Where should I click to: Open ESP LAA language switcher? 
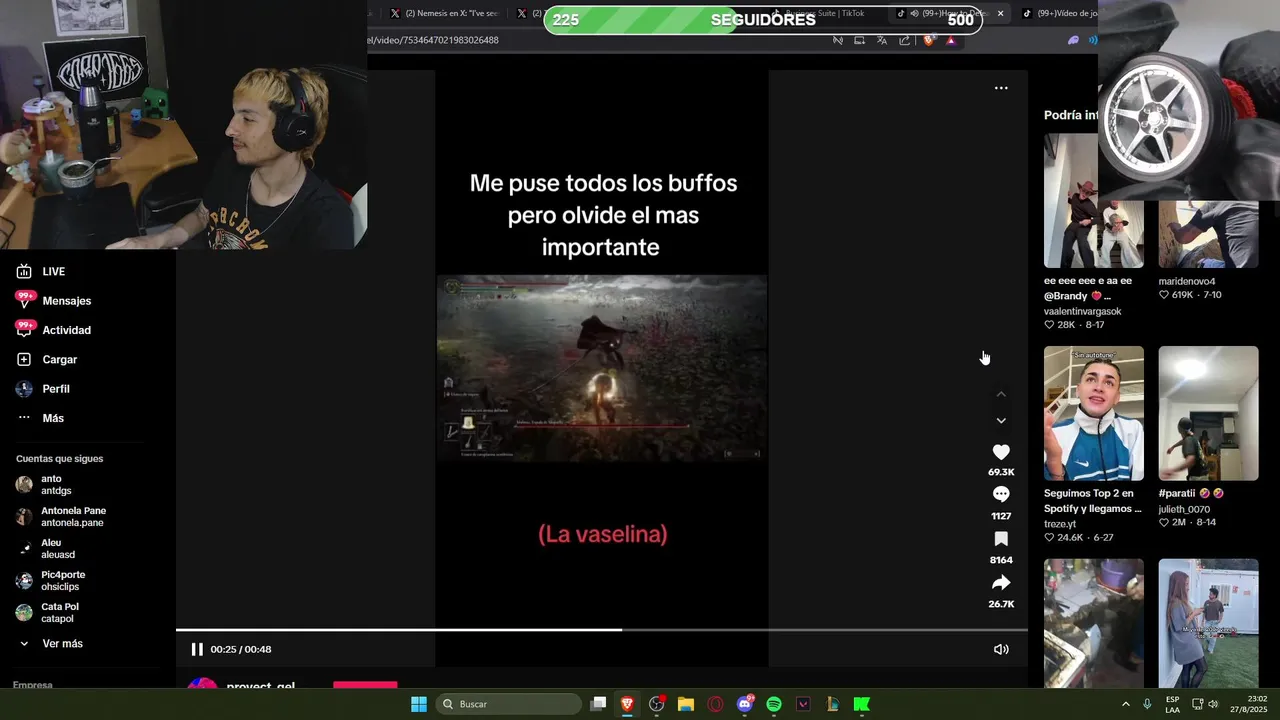point(1172,704)
